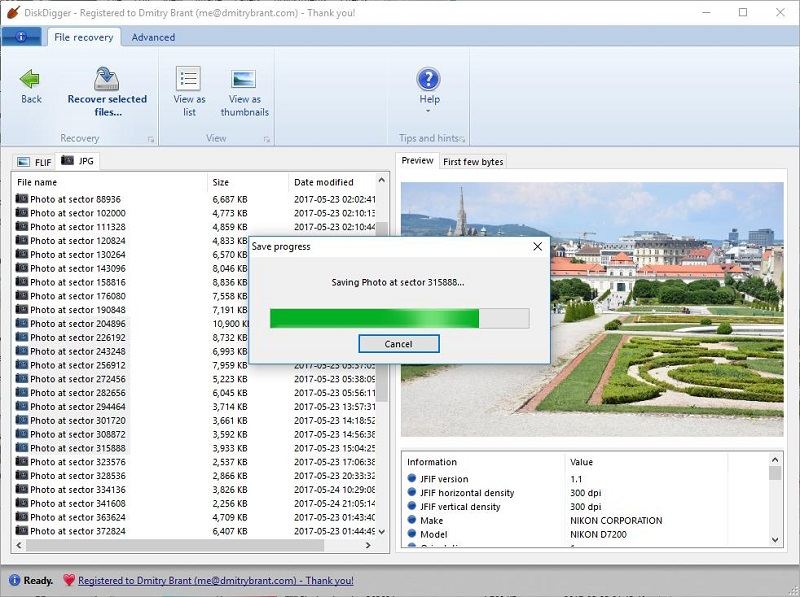Click the Help question mark icon
This screenshot has width=800, height=597.
(x=428, y=80)
